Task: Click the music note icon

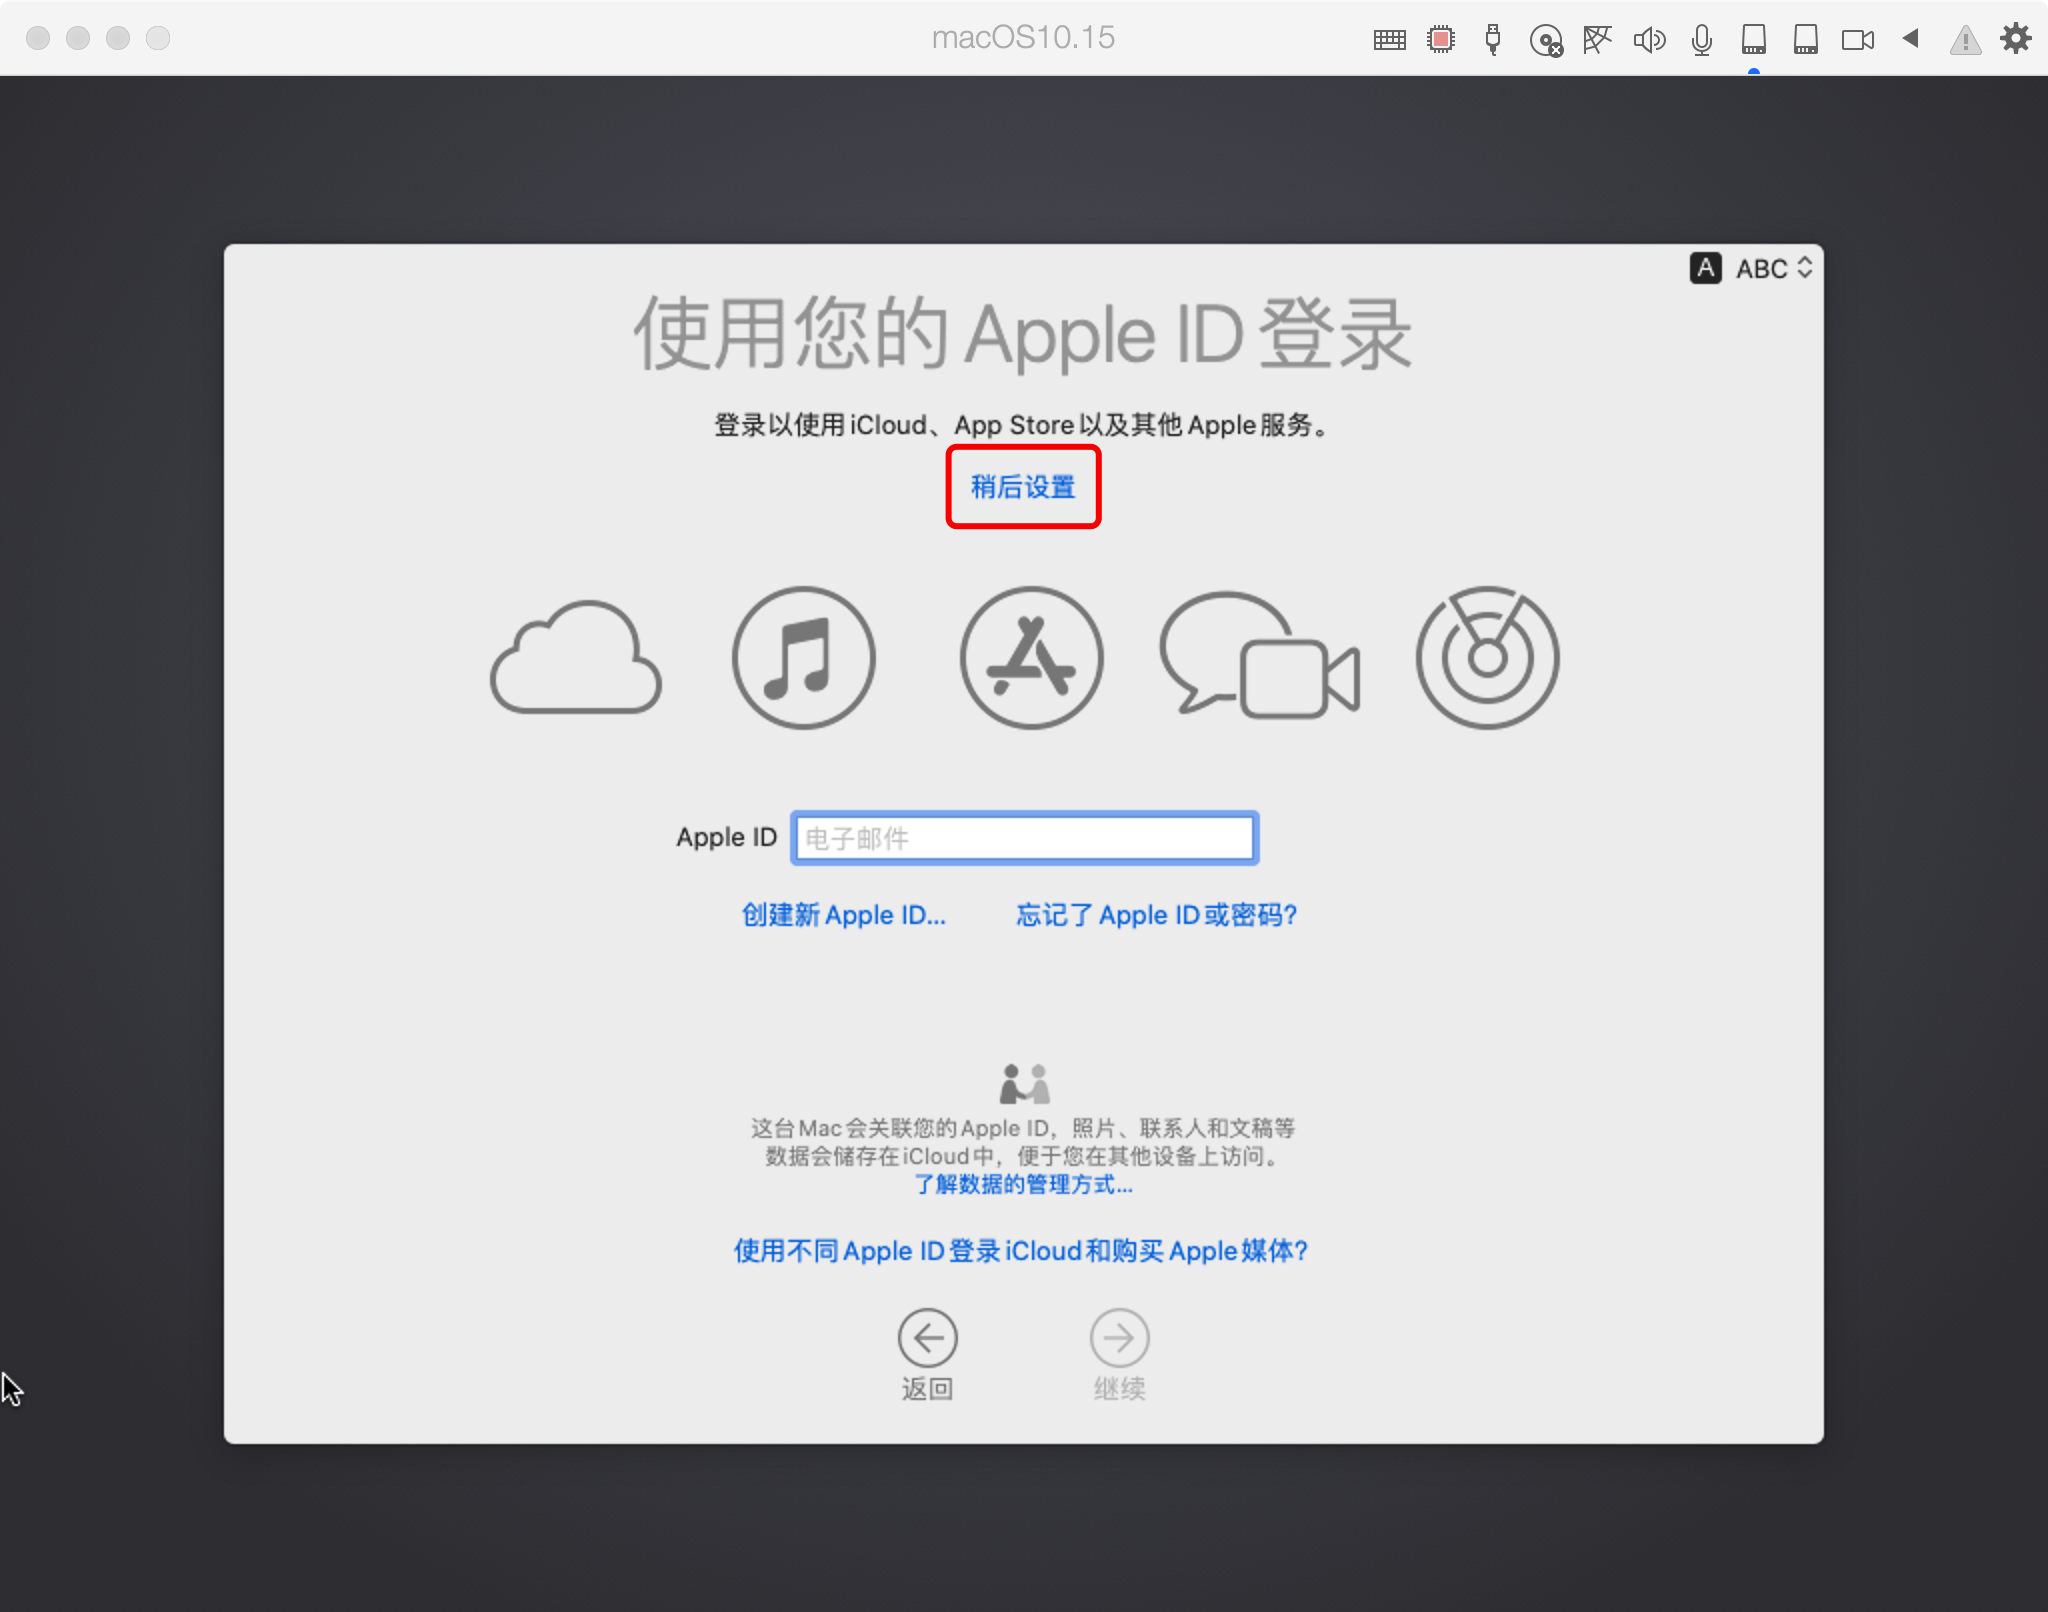Action: point(804,657)
